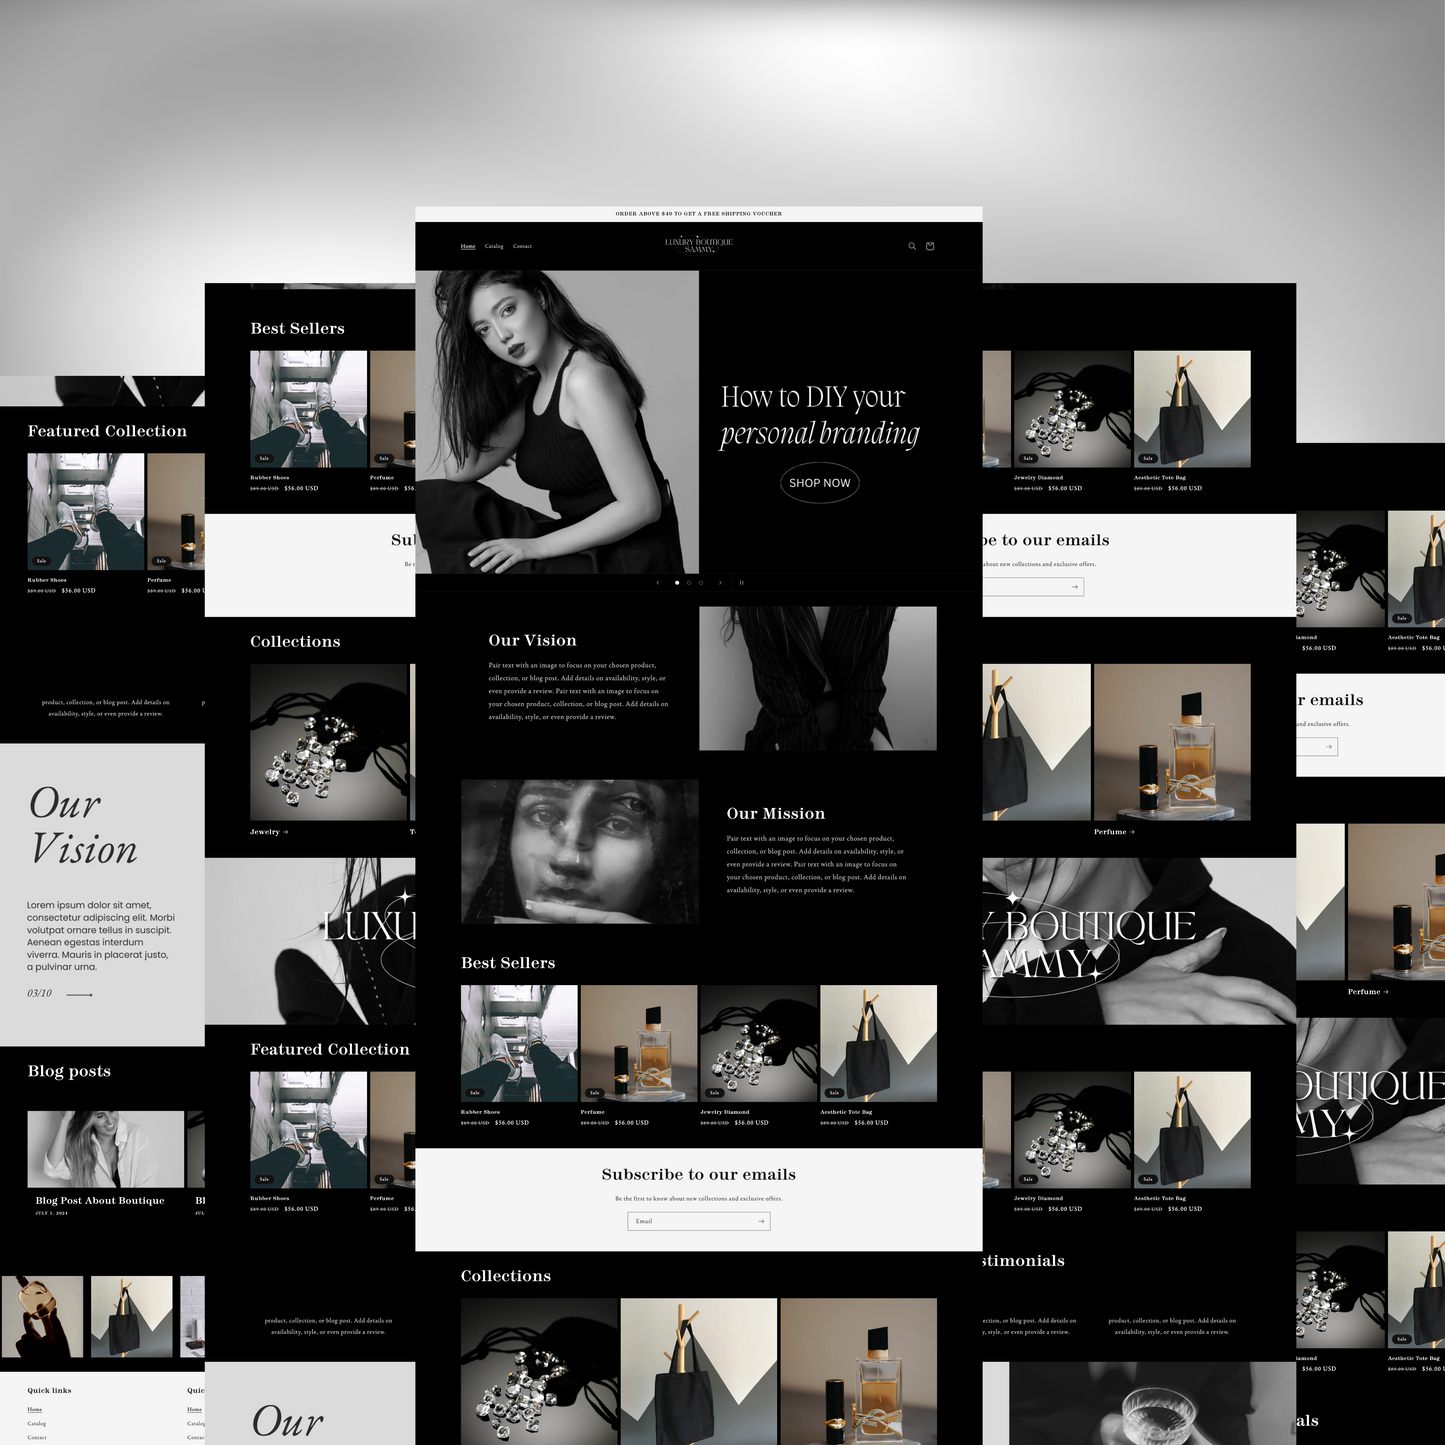Click the next slide arrow under the hero
This screenshot has height=1445, width=1445.
[720, 582]
